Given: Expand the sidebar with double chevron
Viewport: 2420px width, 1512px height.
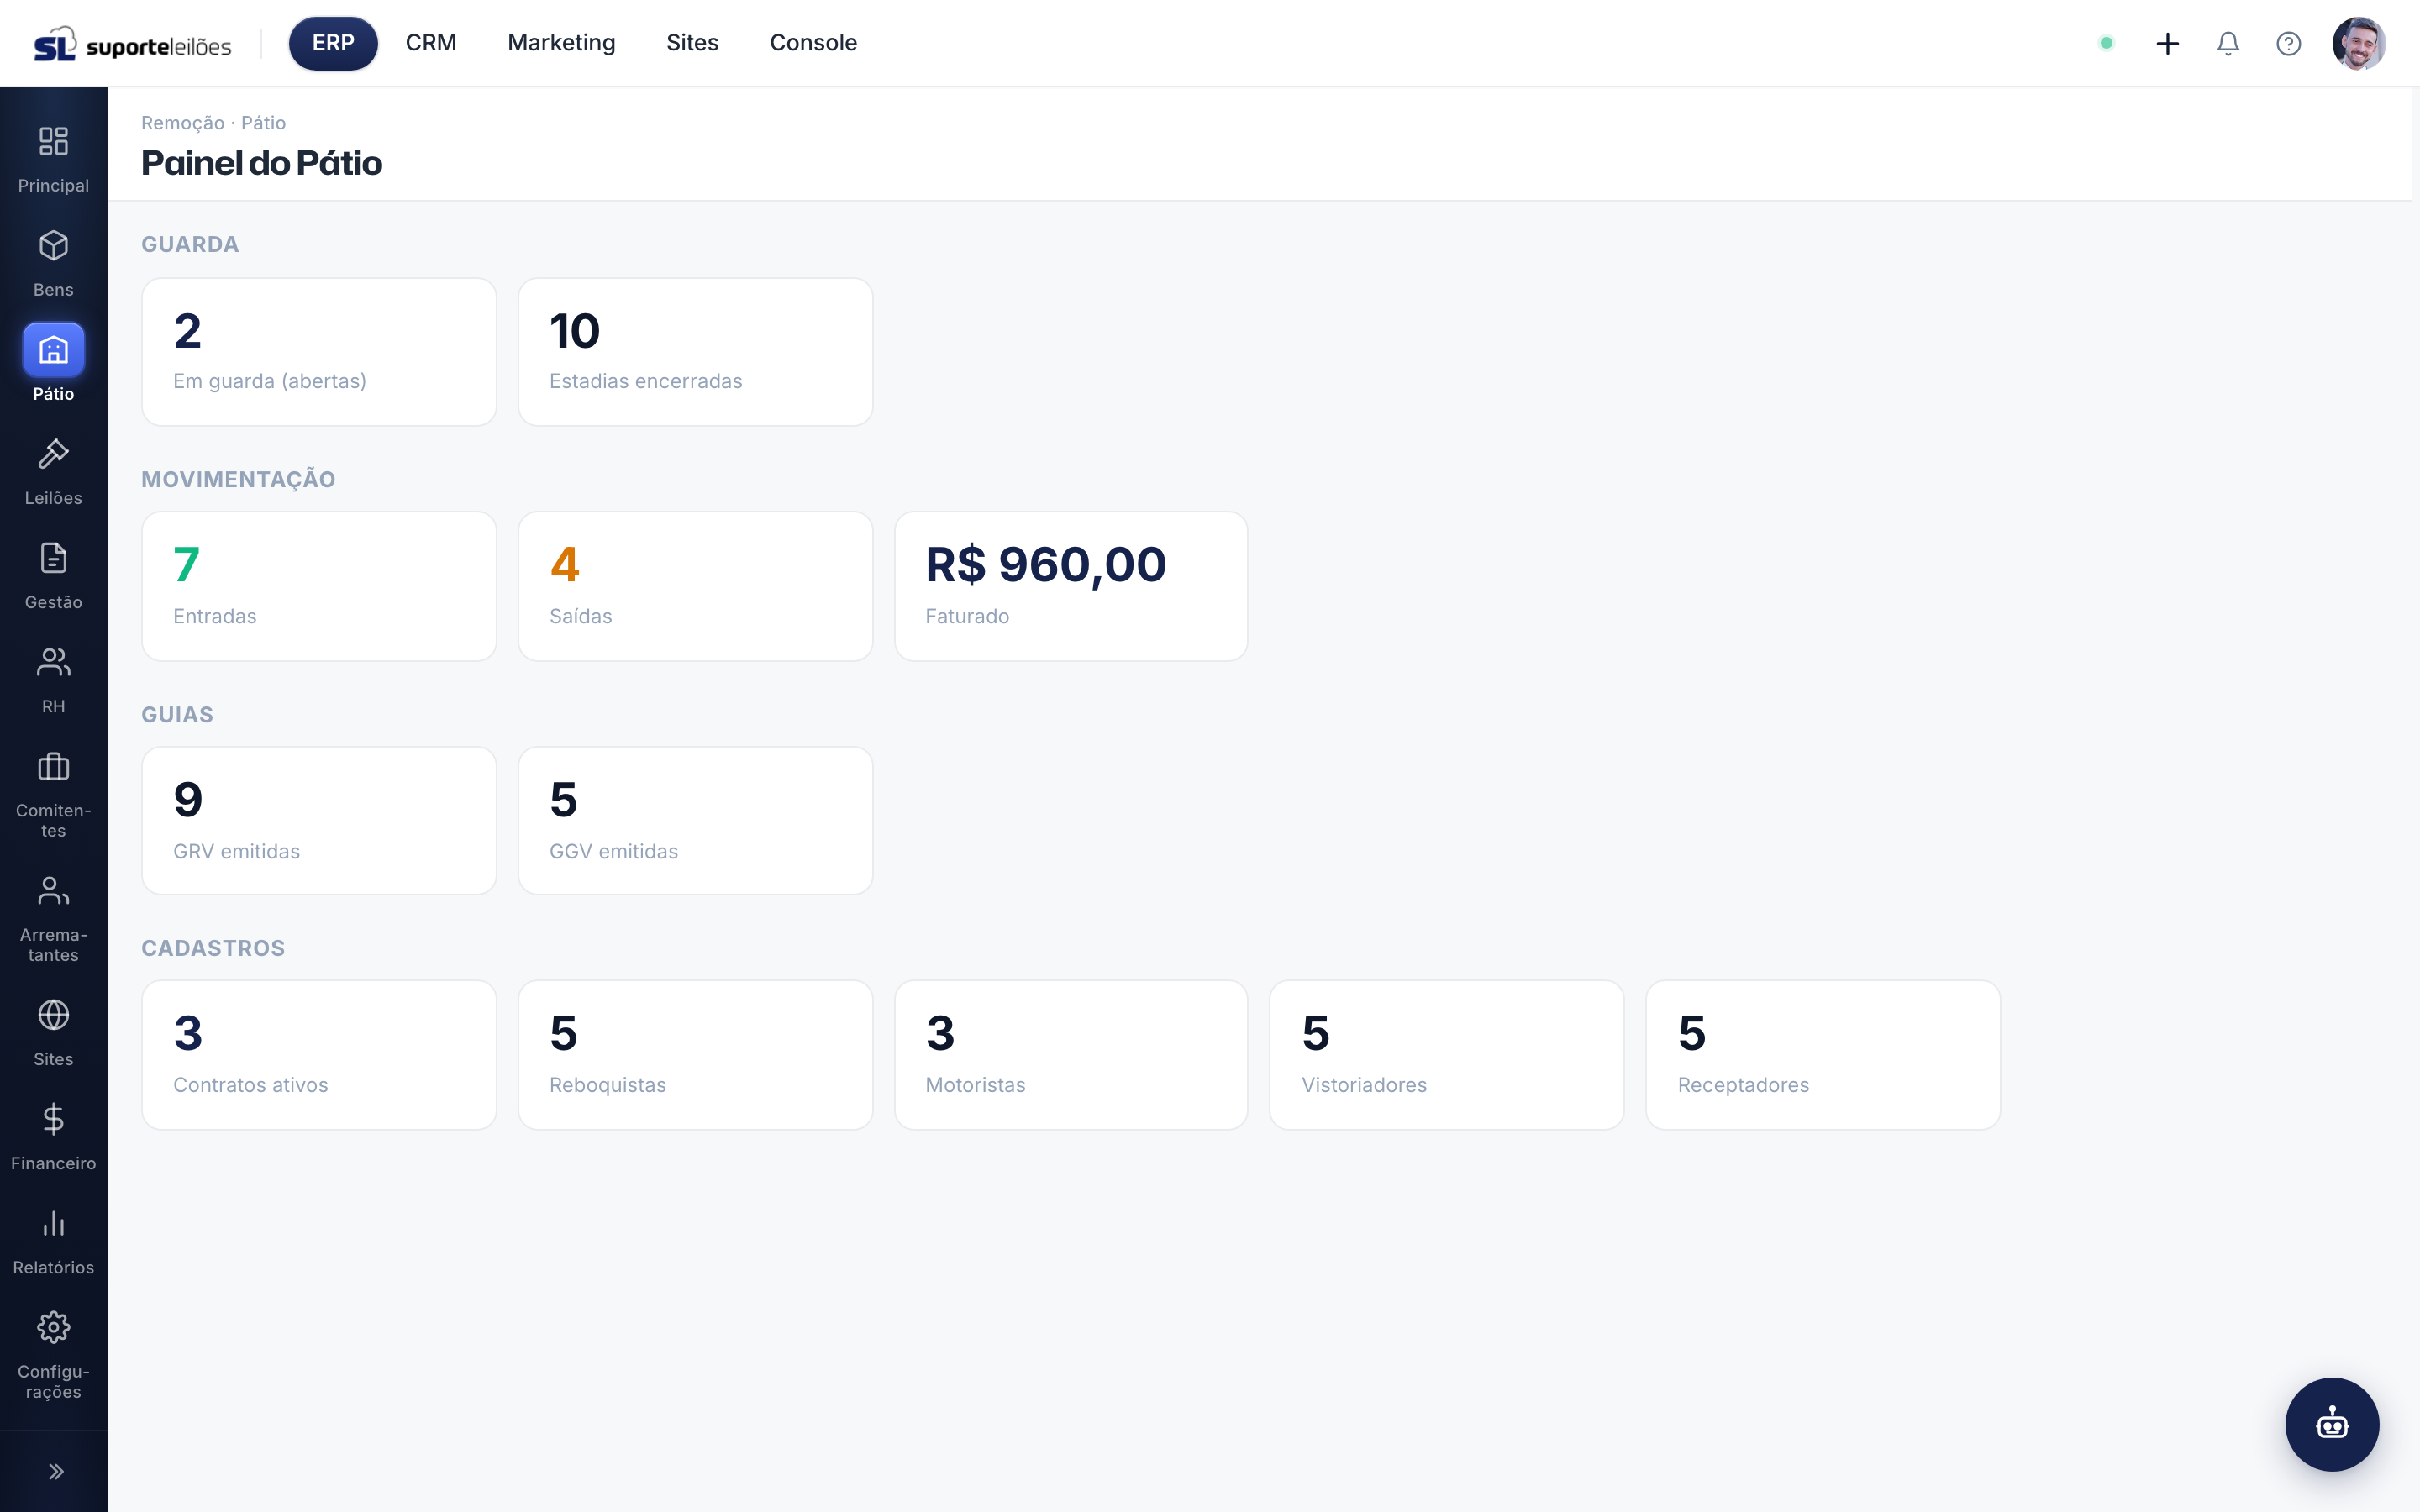Looking at the screenshot, I should point(55,1471).
